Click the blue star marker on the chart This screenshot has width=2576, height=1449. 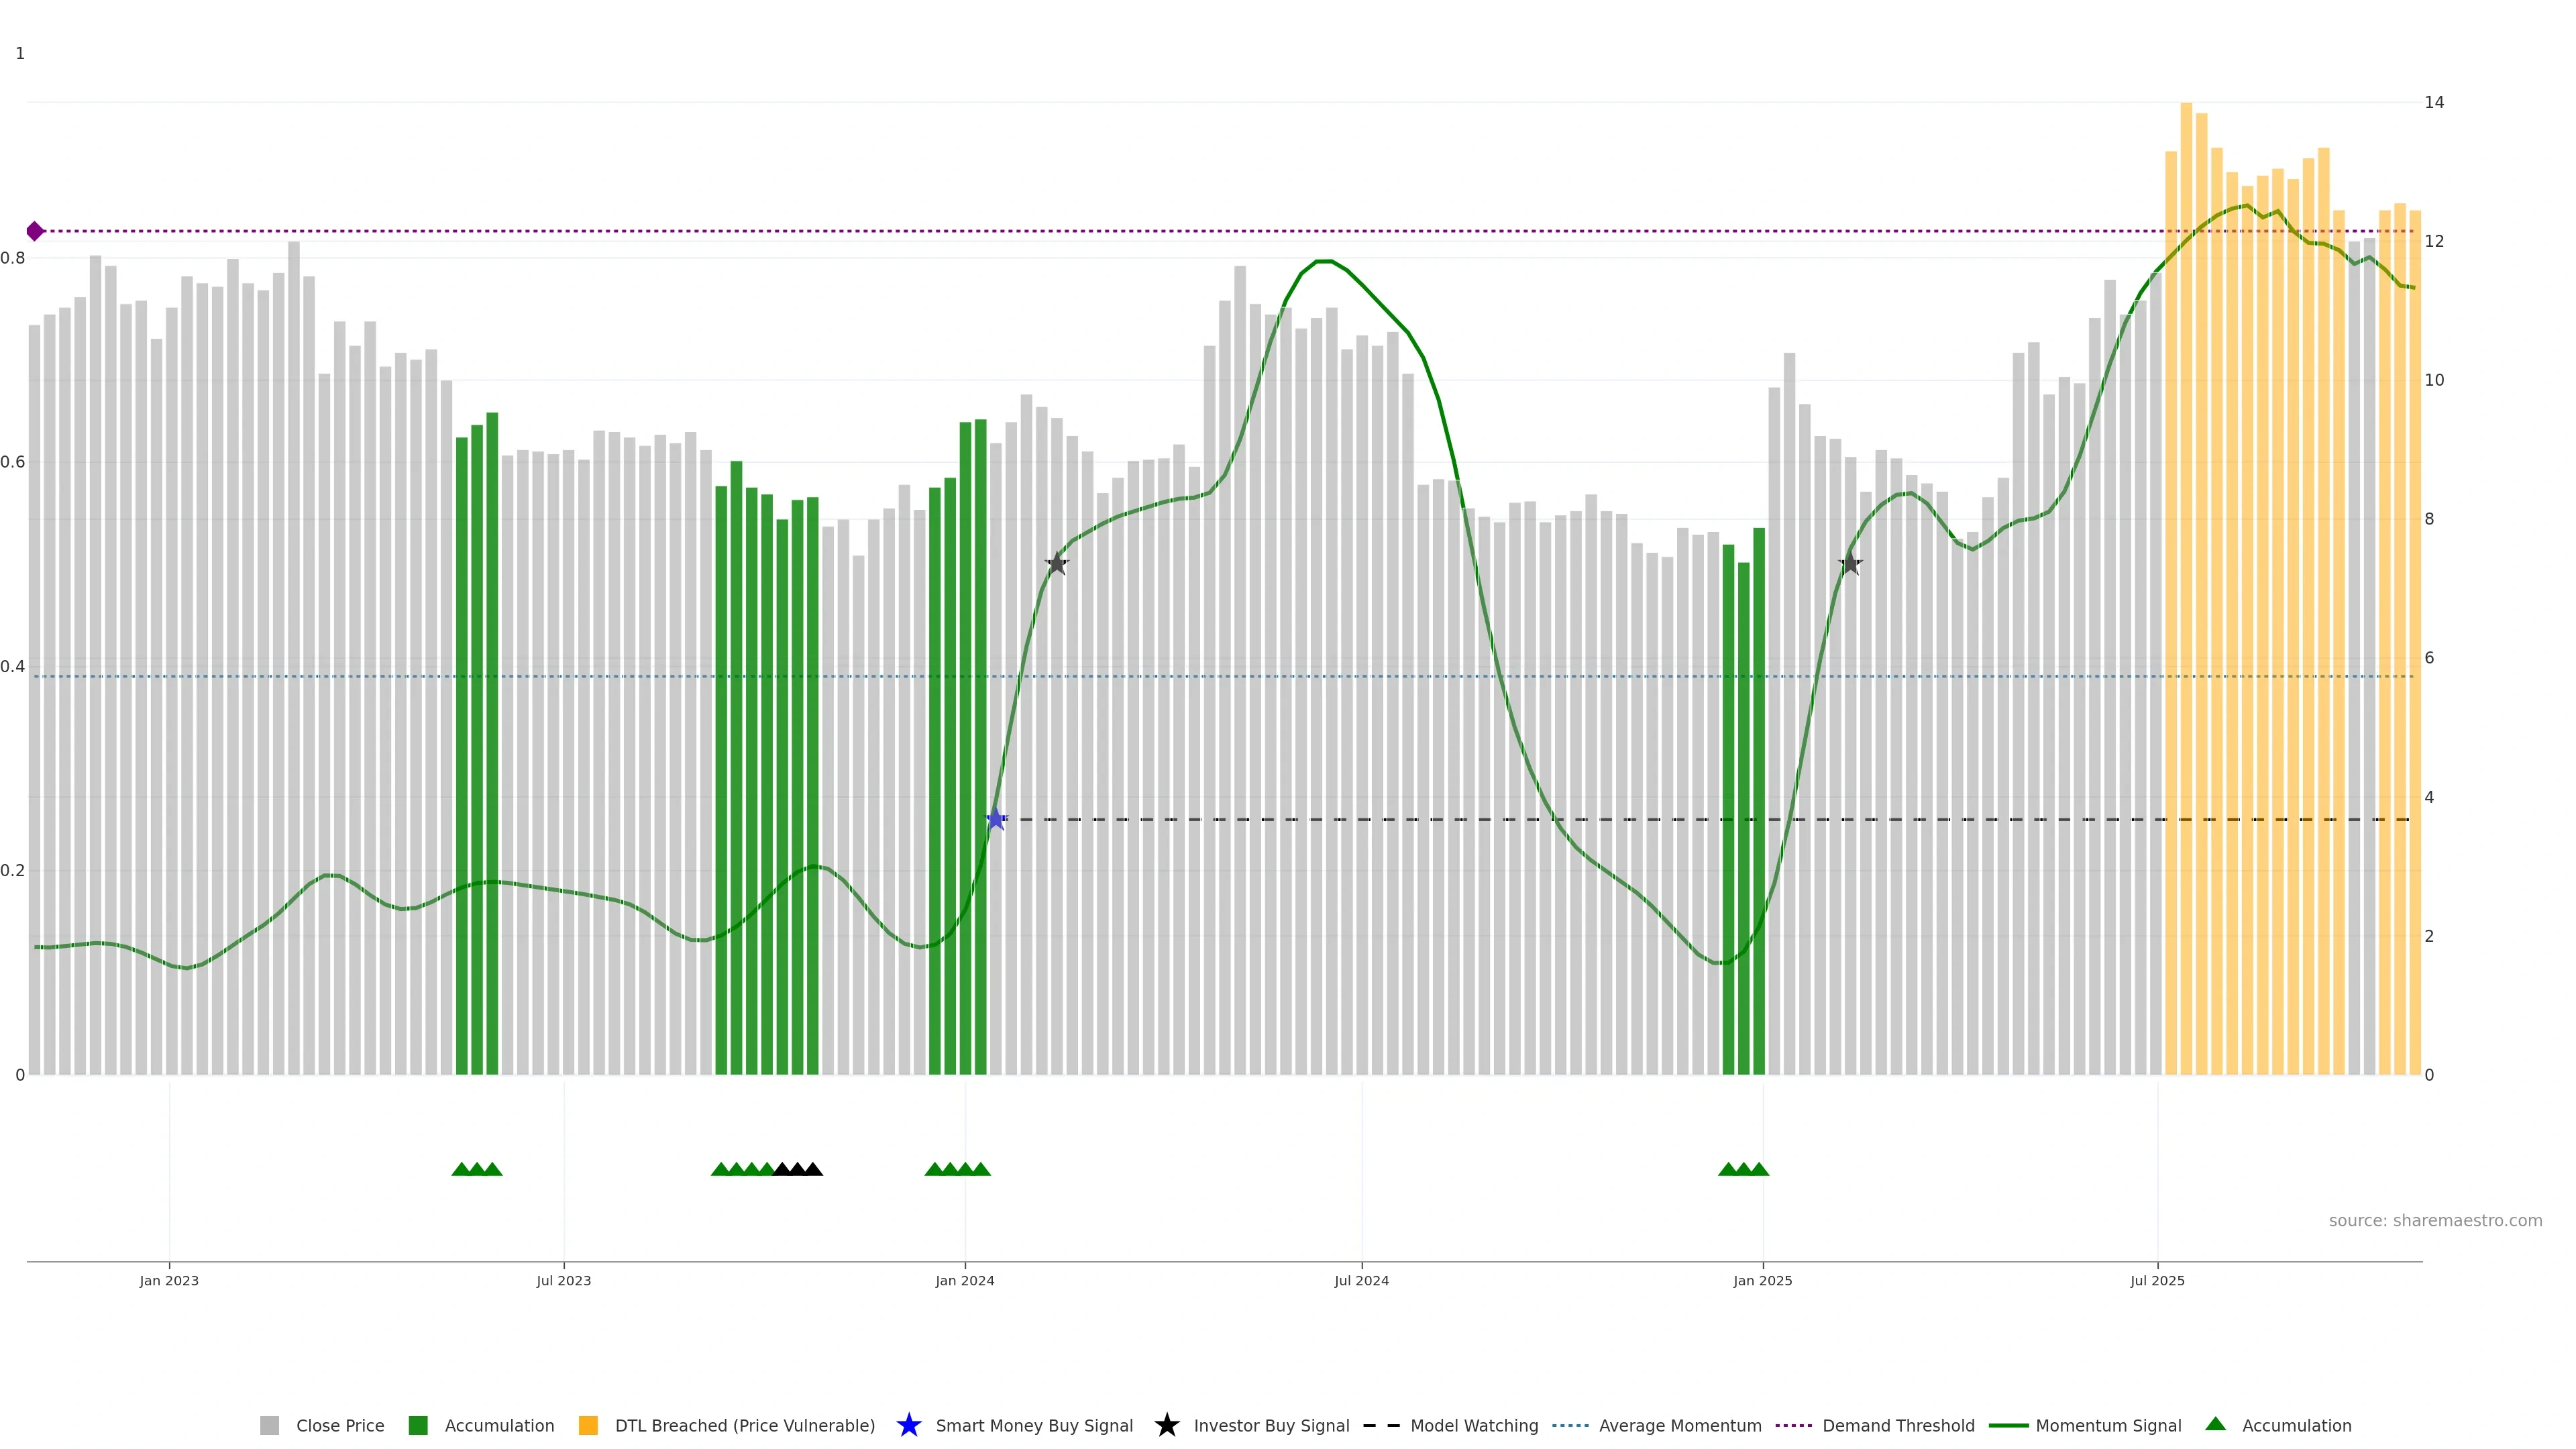tap(996, 819)
